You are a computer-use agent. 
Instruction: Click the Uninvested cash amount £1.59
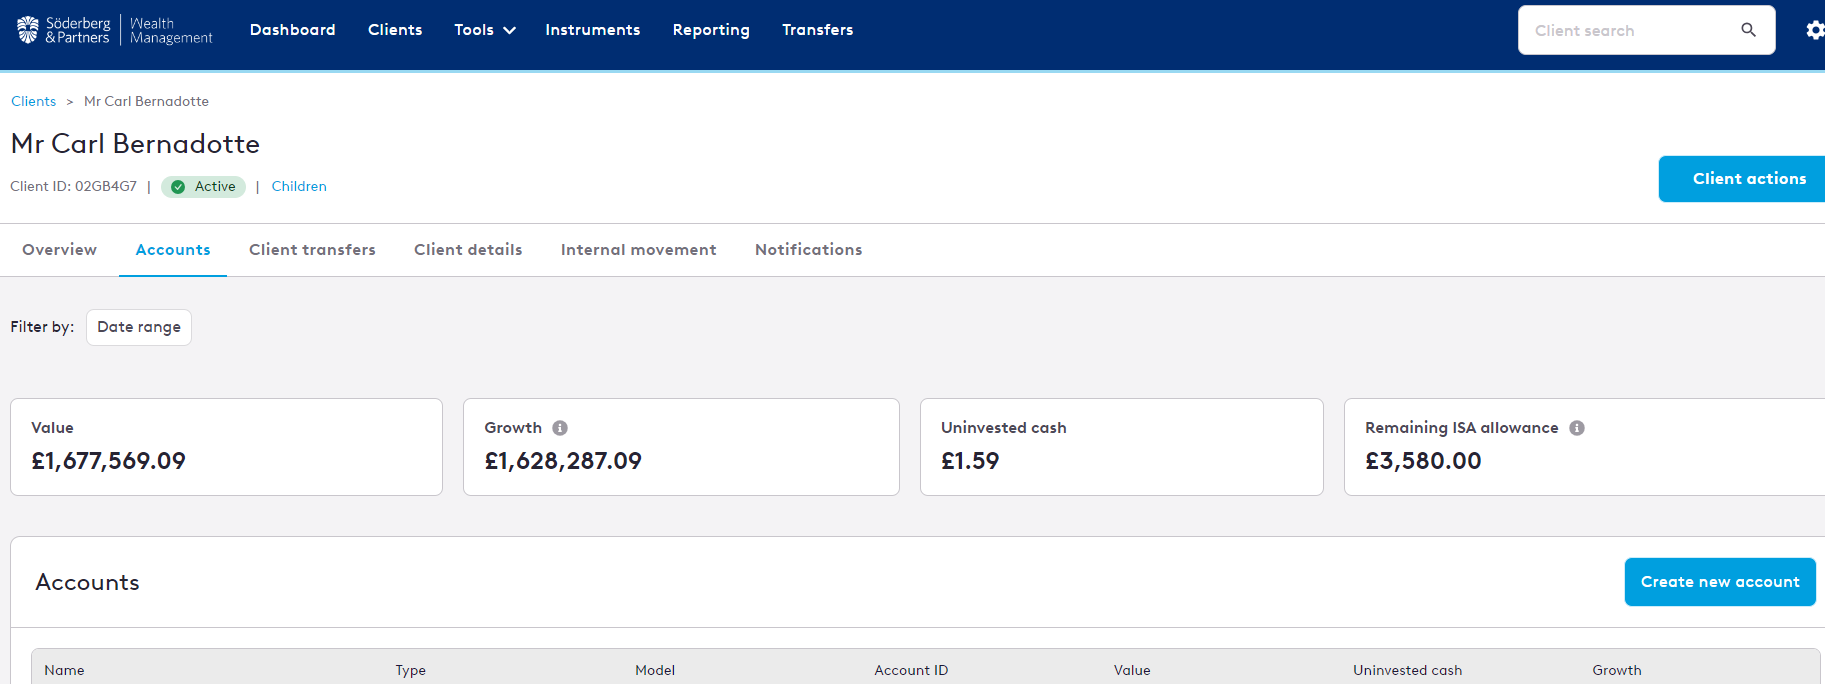pyautogui.click(x=970, y=461)
